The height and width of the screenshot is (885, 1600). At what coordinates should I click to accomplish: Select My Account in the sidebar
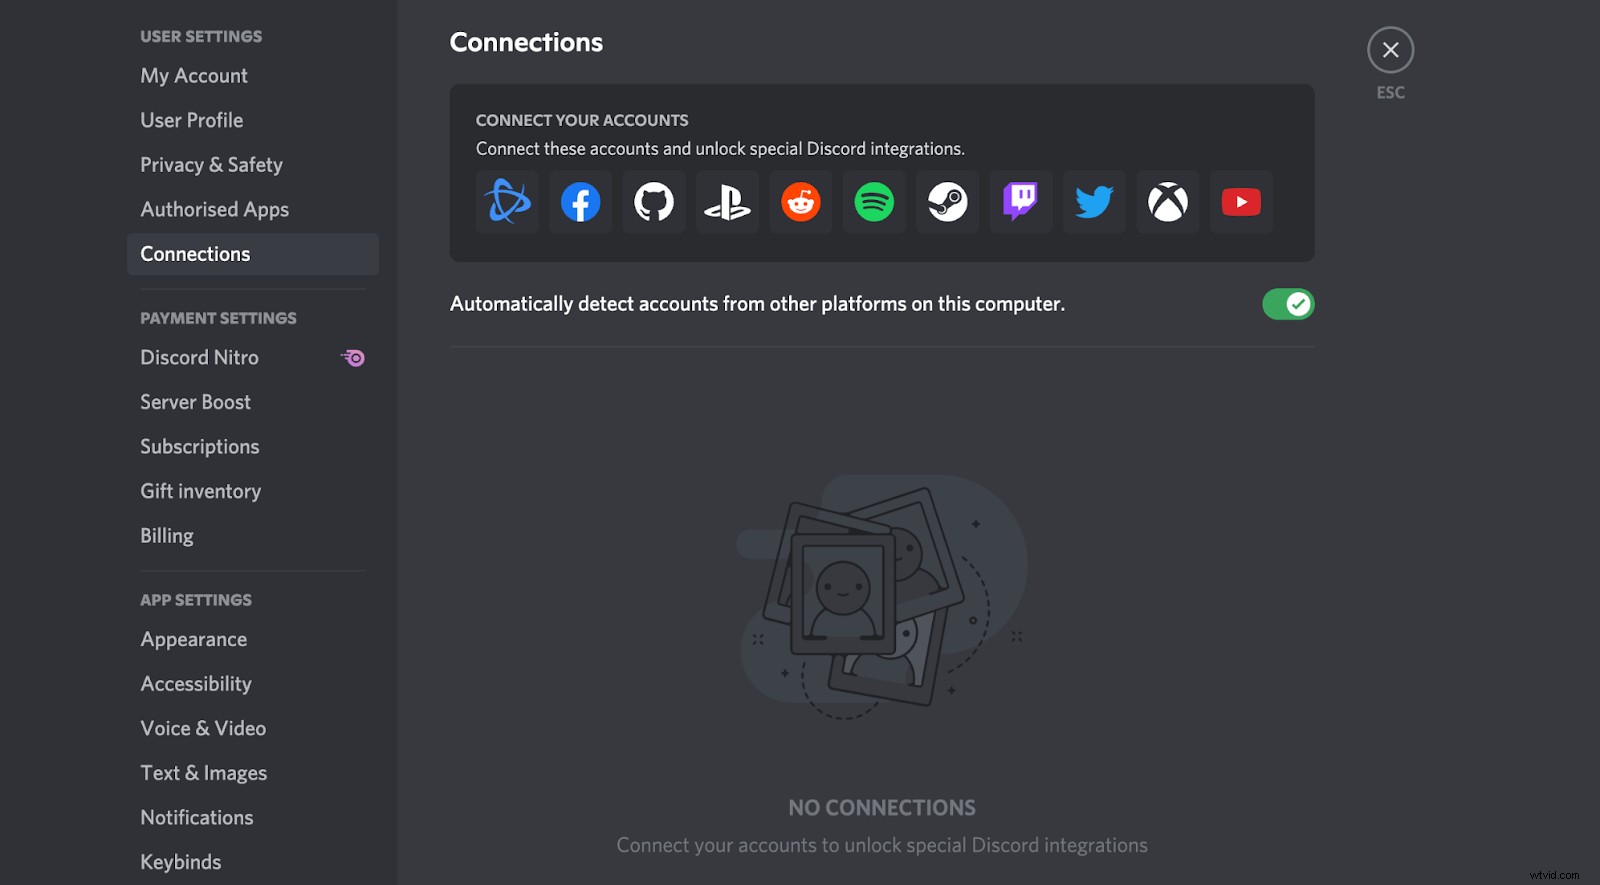point(193,75)
